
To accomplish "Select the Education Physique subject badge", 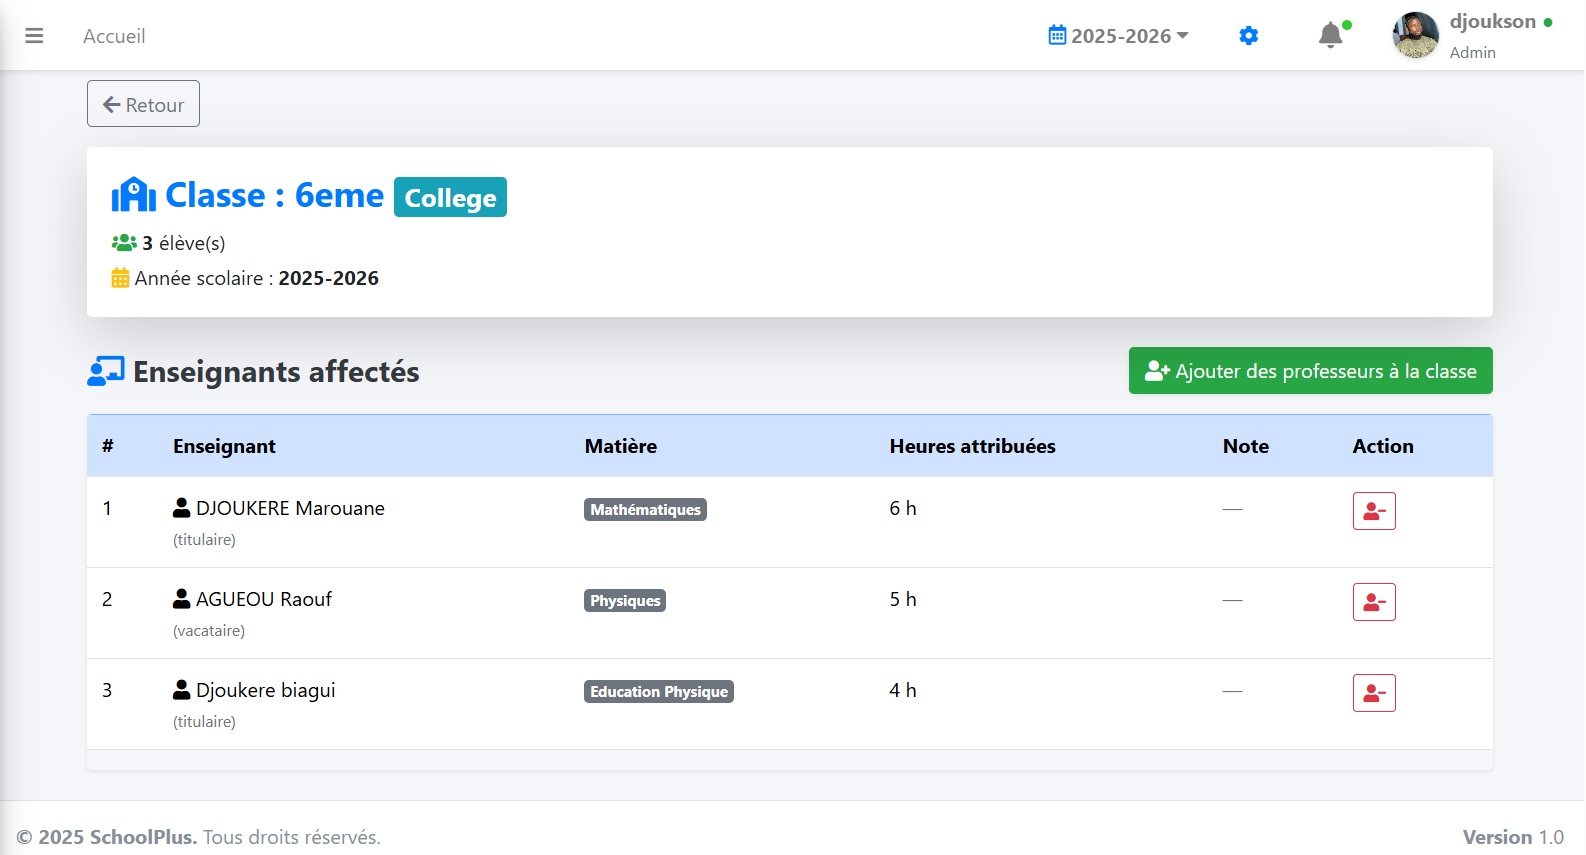I will [x=659, y=692].
